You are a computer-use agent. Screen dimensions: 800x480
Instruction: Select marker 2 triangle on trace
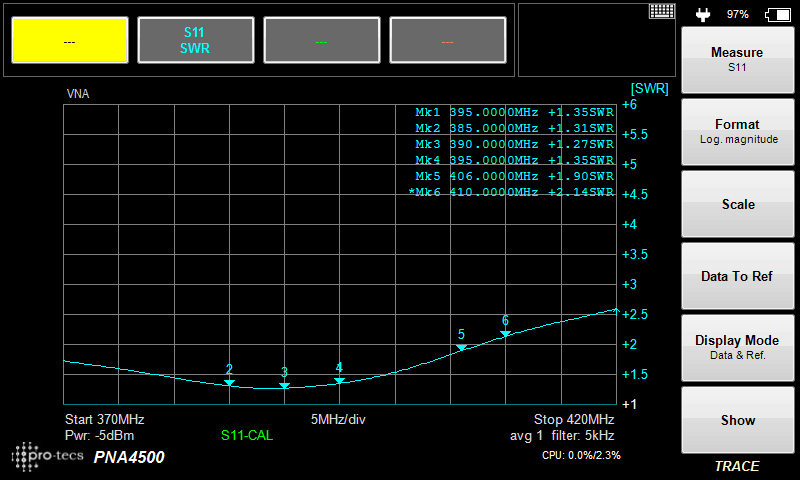(x=229, y=382)
